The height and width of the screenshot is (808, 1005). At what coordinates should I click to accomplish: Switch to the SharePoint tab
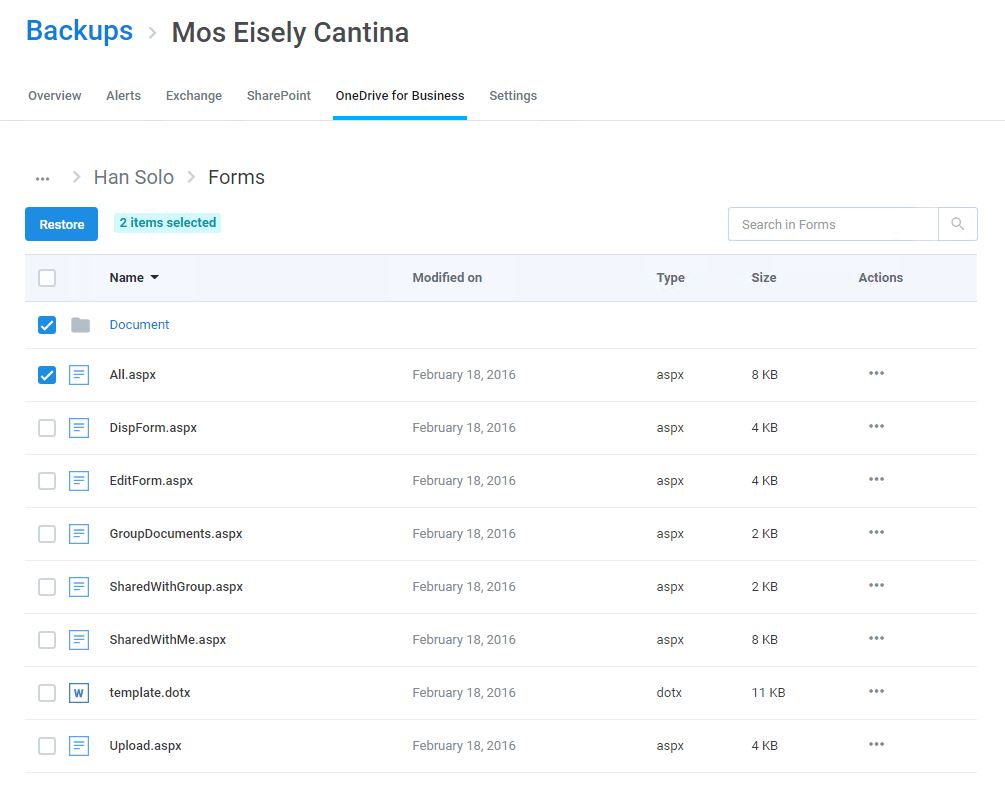coord(279,95)
